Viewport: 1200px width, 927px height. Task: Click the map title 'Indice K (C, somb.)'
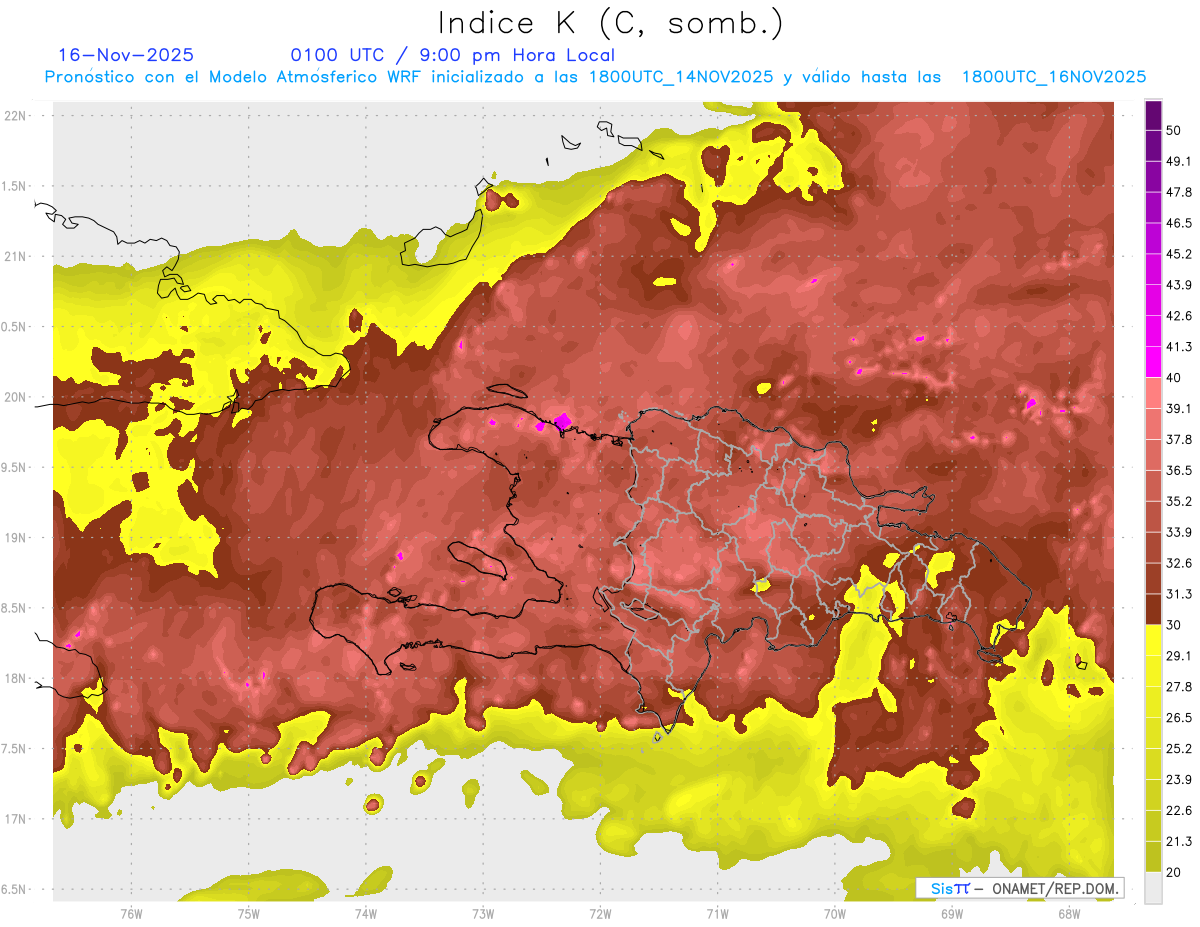pyautogui.click(x=611, y=23)
